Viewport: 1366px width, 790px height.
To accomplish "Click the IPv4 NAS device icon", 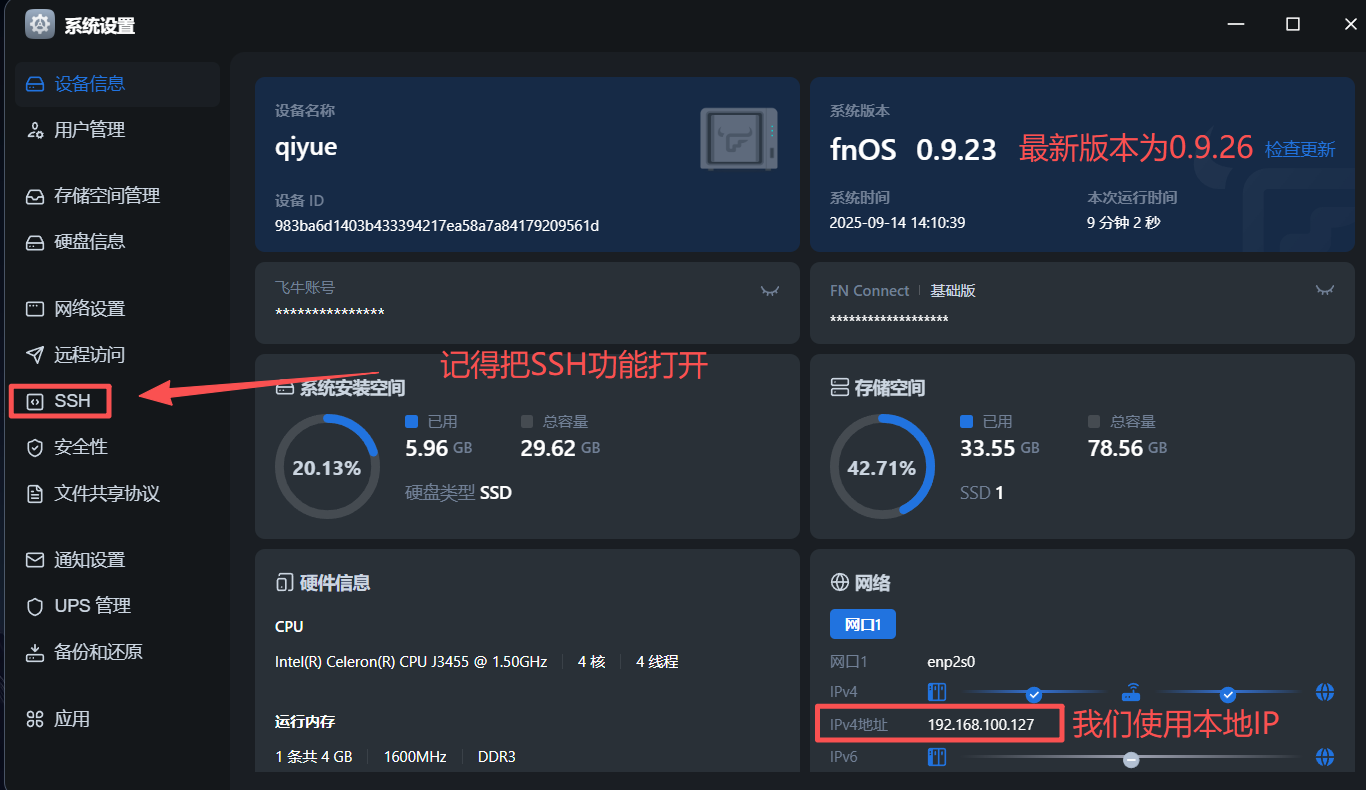I will click(x=937, y=692).
